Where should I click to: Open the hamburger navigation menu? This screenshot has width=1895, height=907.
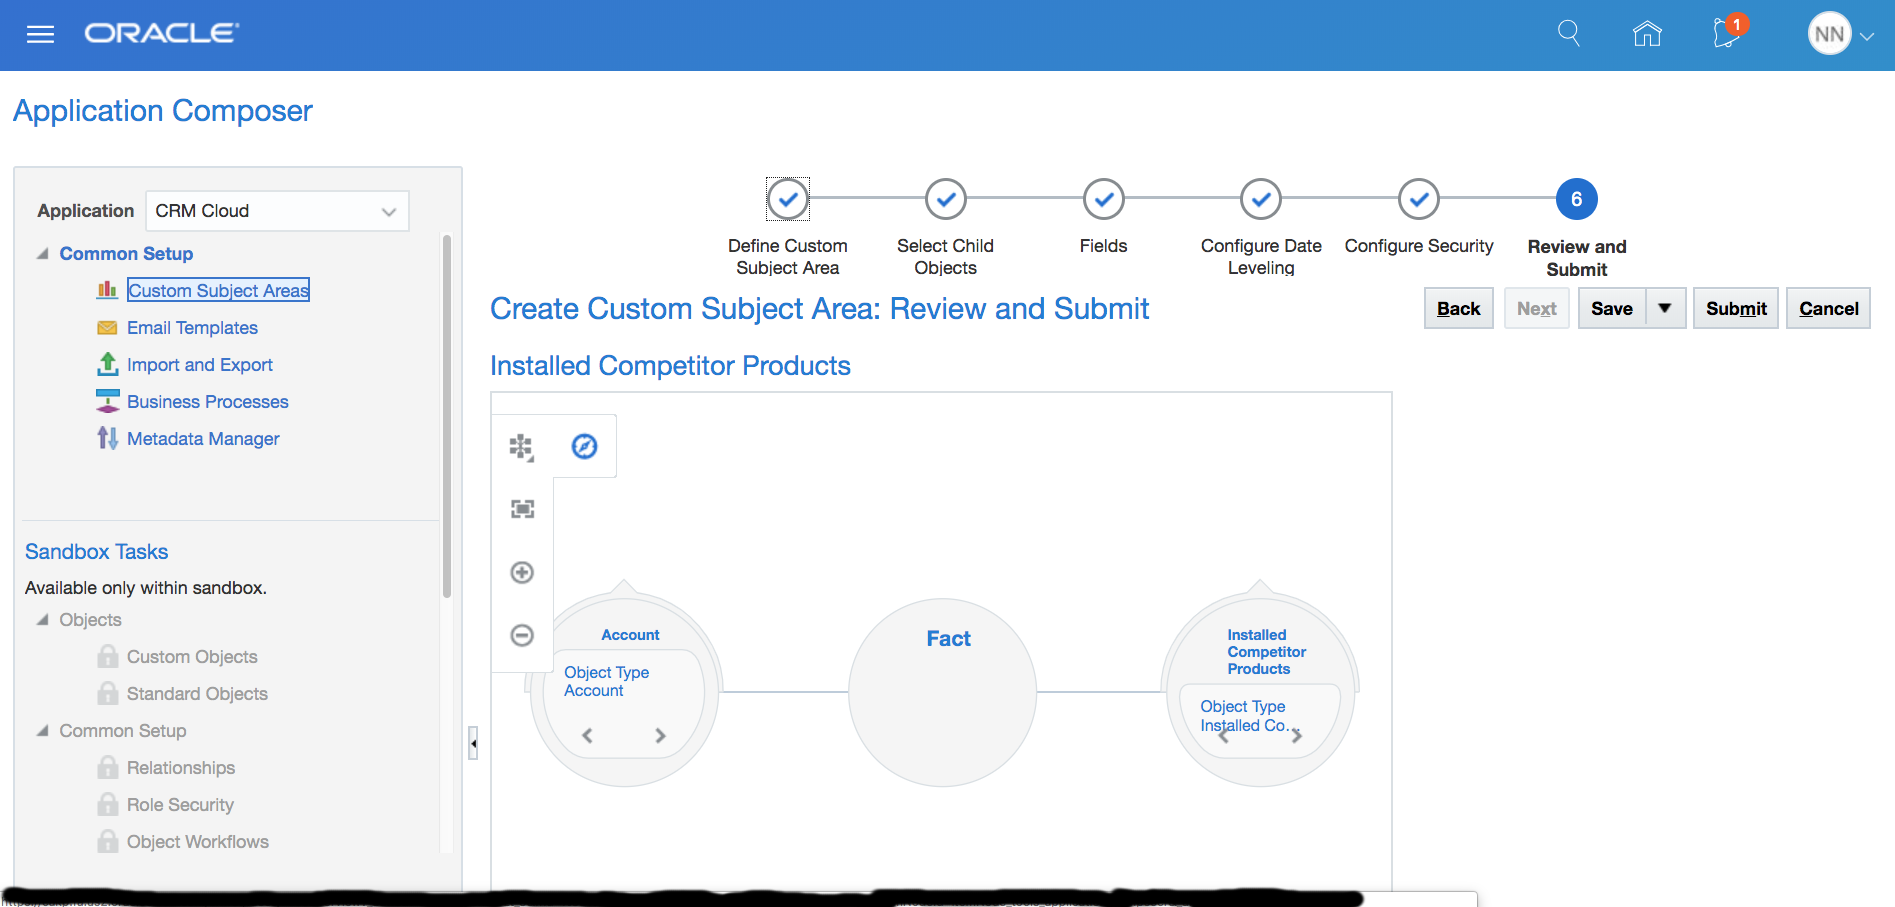coord(40,35)
